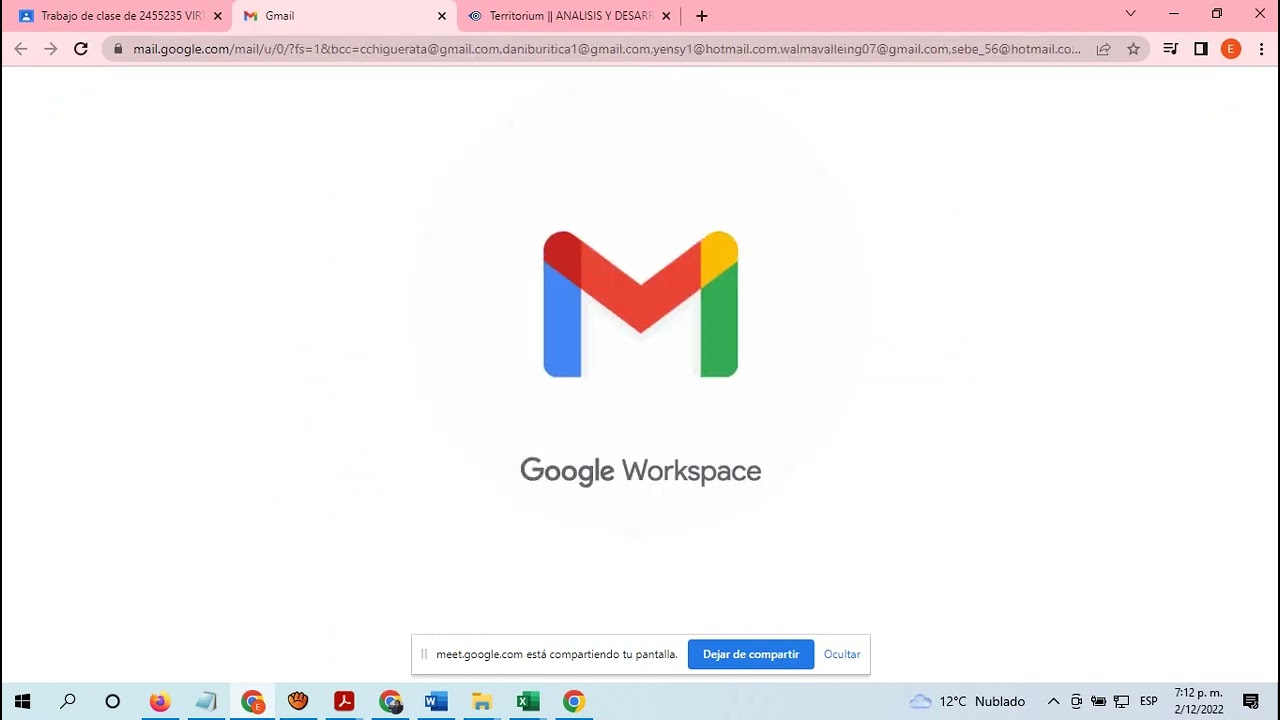The height and width of the screenshot is (720, 1280).
Task: Switch to the Trabajo de clase tab
Action: coord(119,16)
